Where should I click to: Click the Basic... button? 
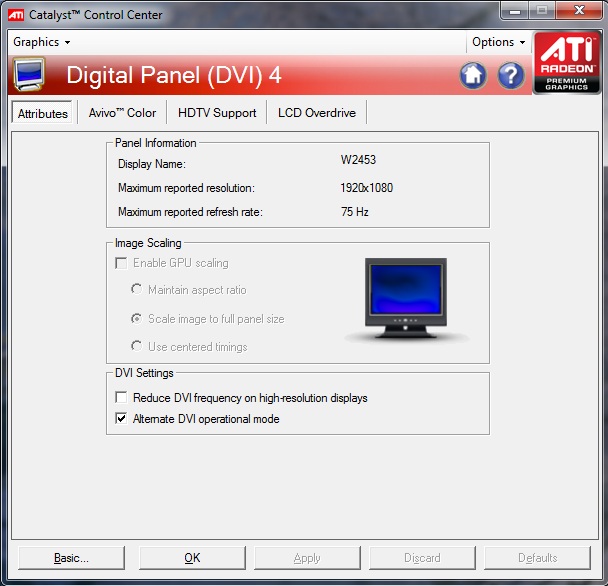click(71, 558)
